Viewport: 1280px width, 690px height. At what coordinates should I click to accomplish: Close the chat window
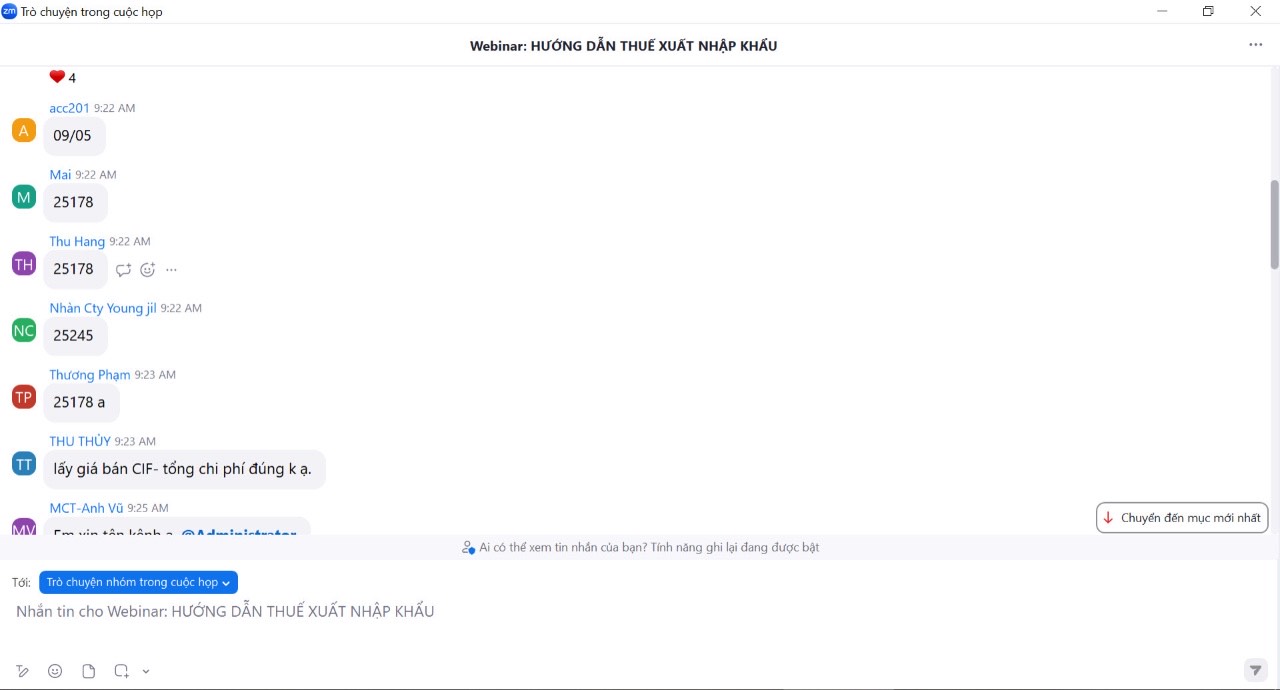[1255, 11]
